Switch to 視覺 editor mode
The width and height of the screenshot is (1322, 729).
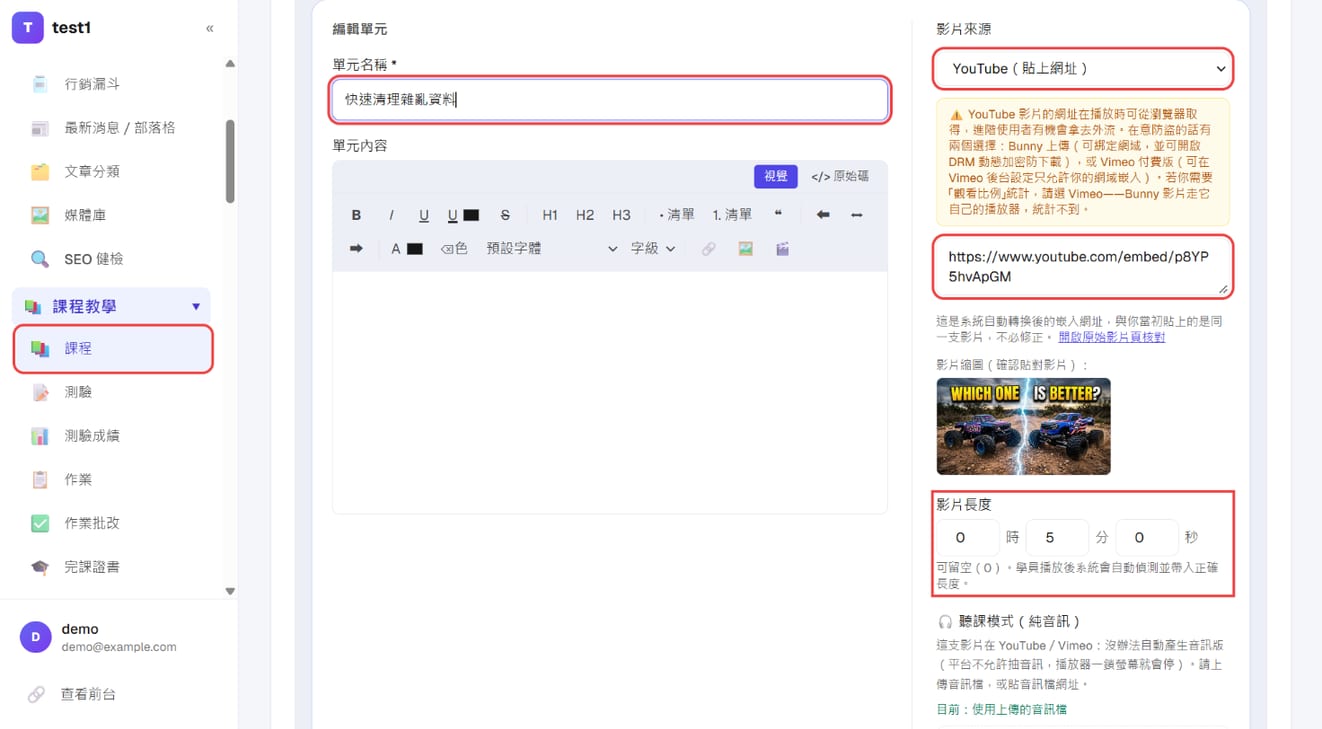point(775,176)
